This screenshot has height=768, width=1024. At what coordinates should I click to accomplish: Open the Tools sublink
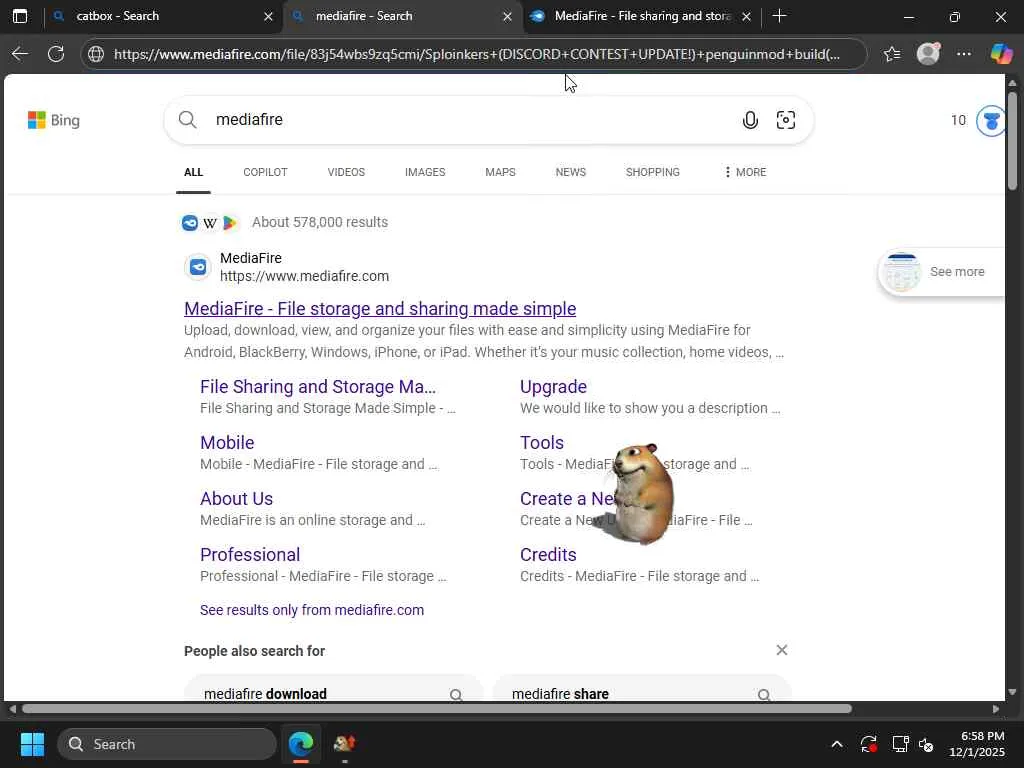pyautogui.click(x=541, y=443)
